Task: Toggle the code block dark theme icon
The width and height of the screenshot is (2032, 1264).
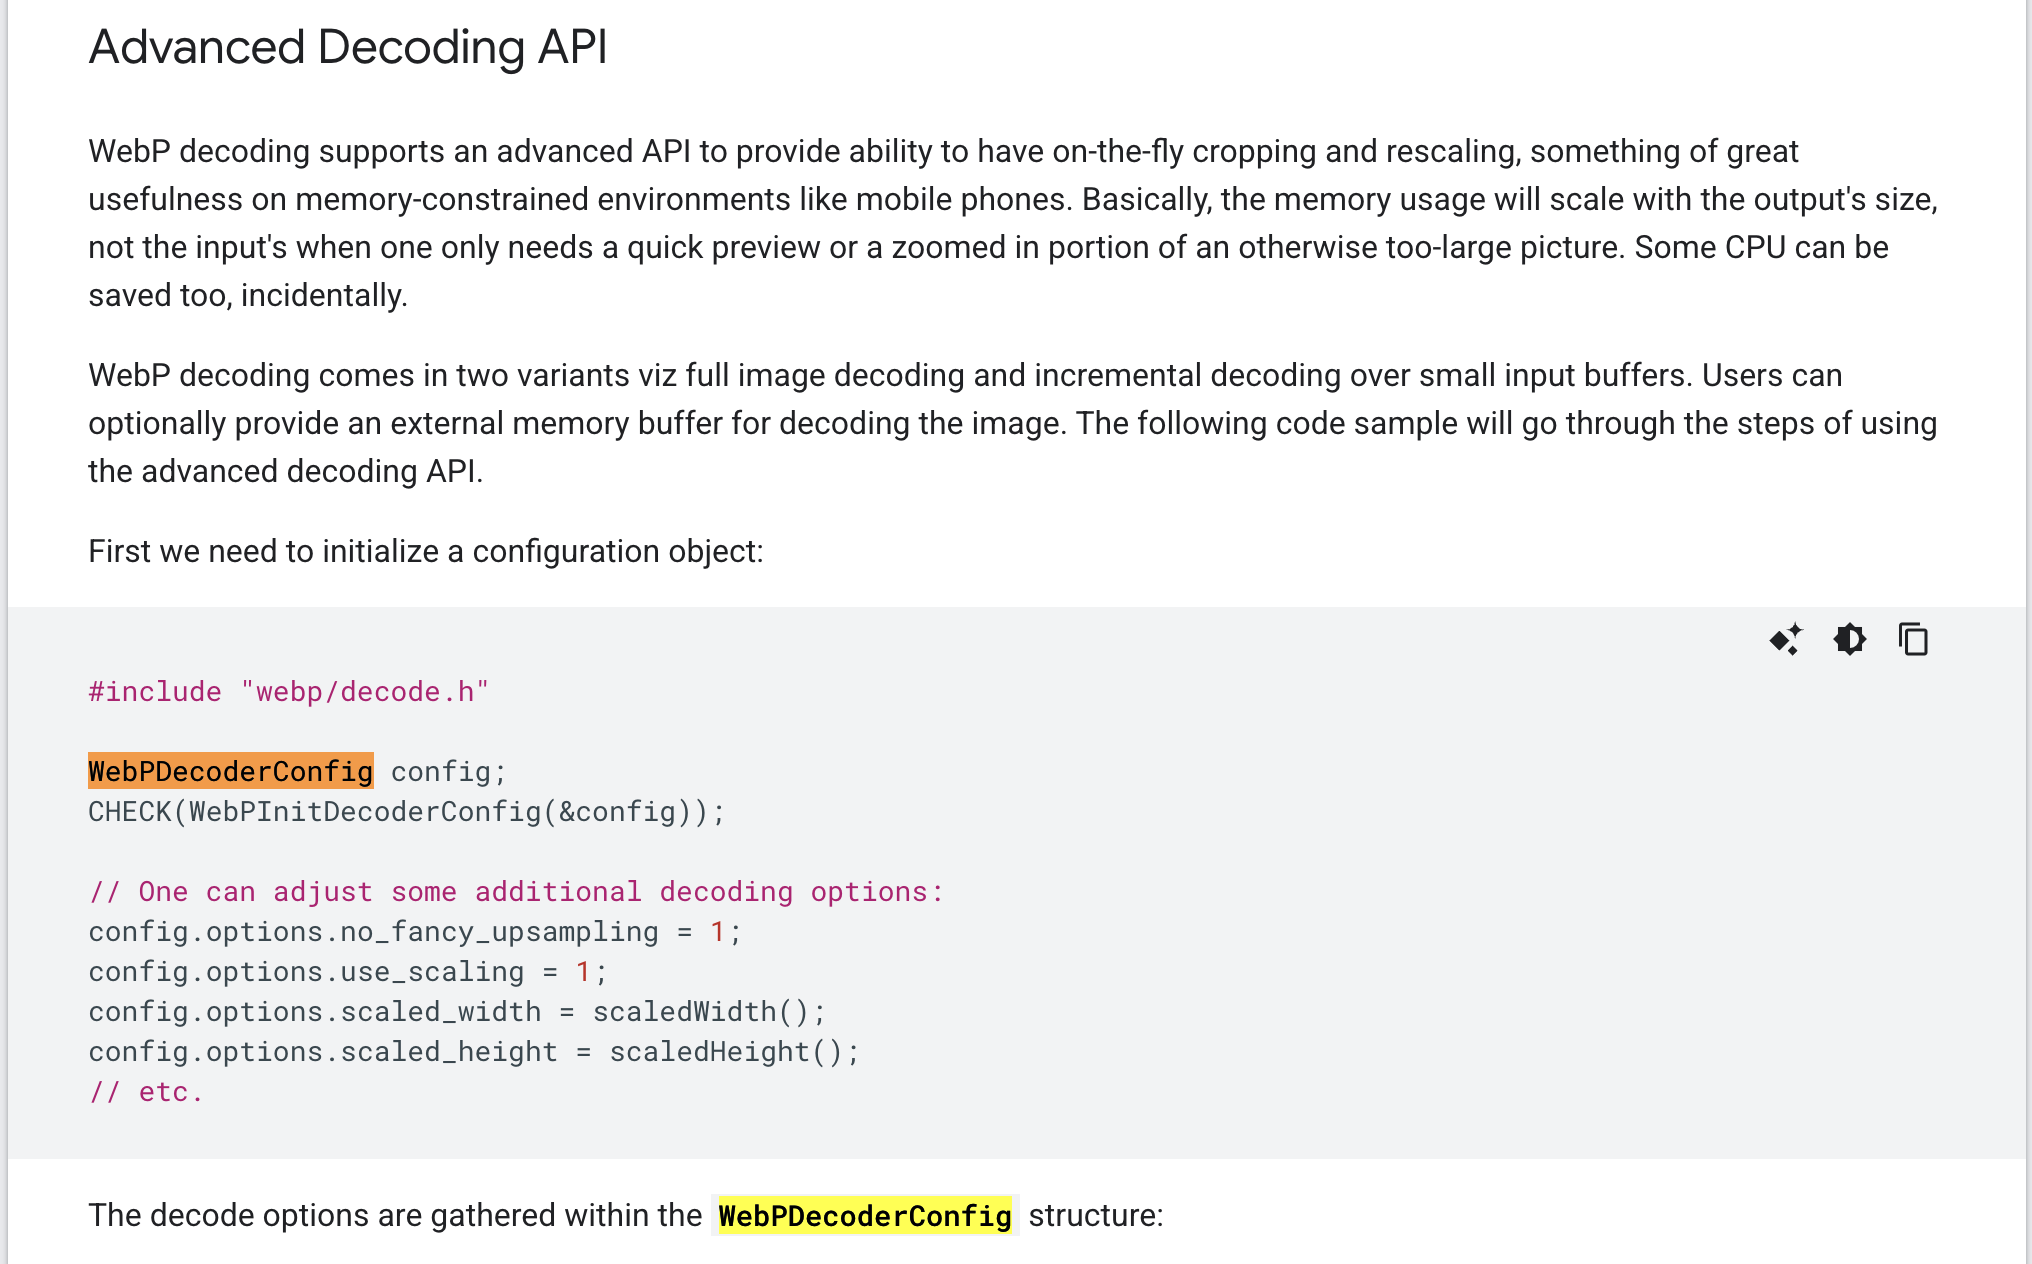Action: click(x=1849, y=639)
